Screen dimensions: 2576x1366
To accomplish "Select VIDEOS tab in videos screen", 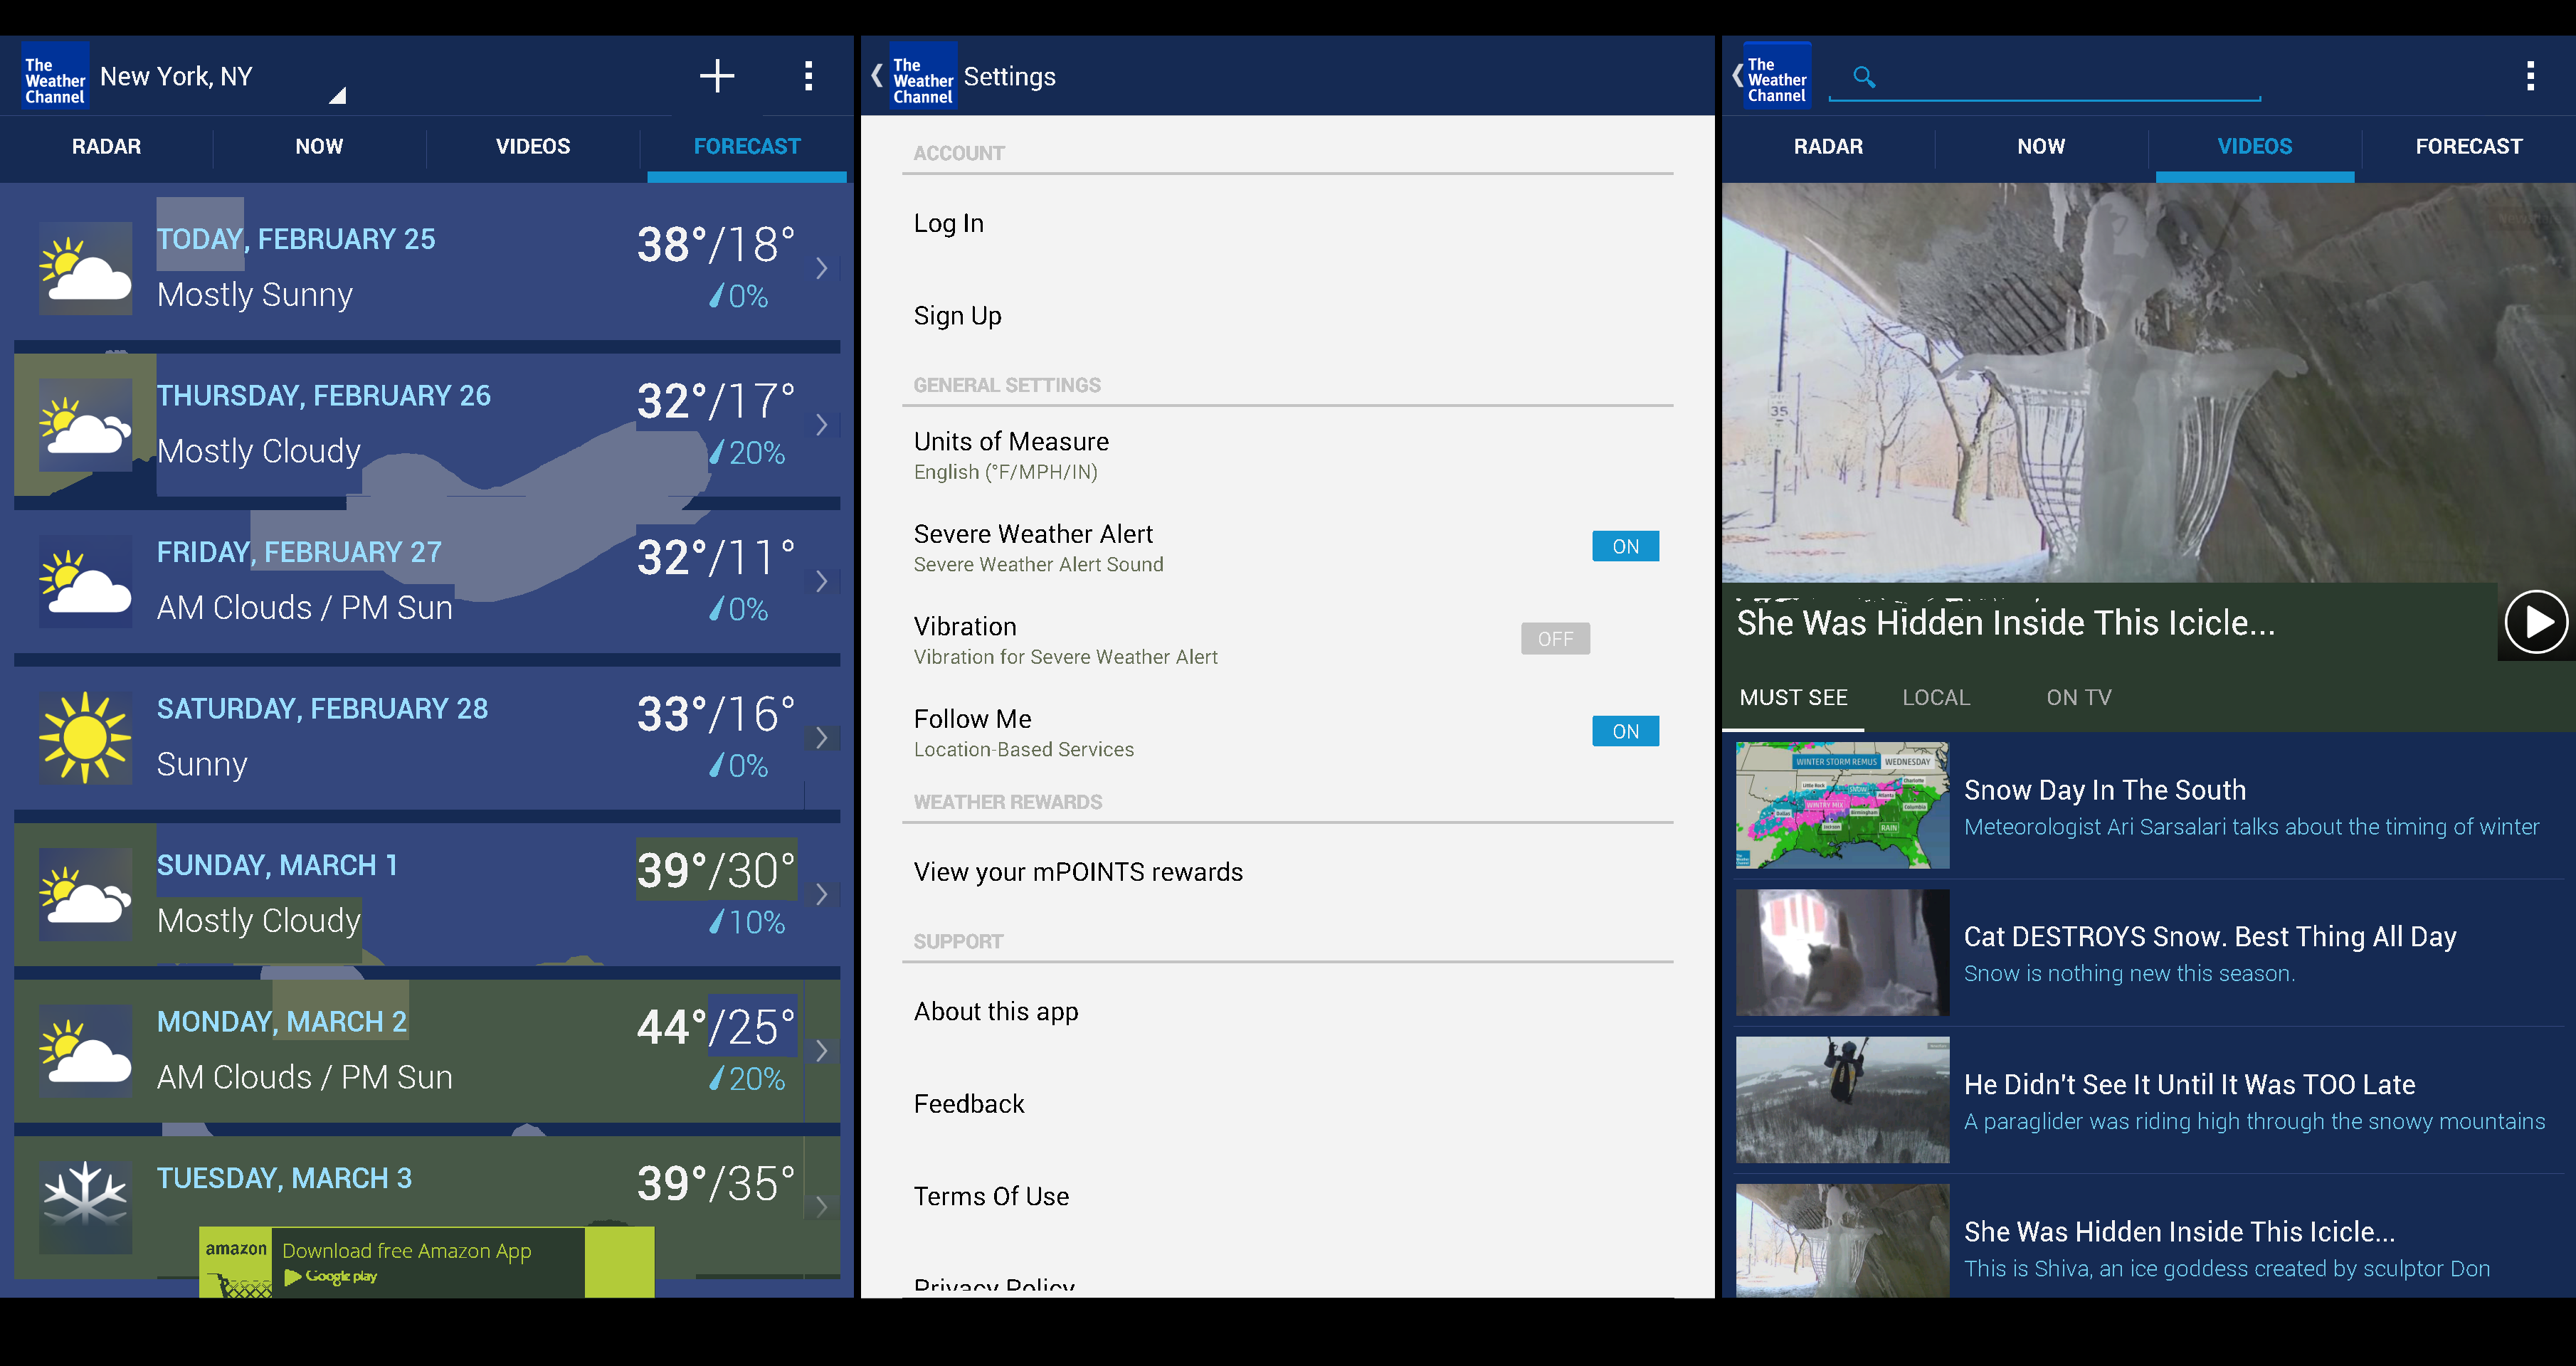I will click(x=2255, y=147).
